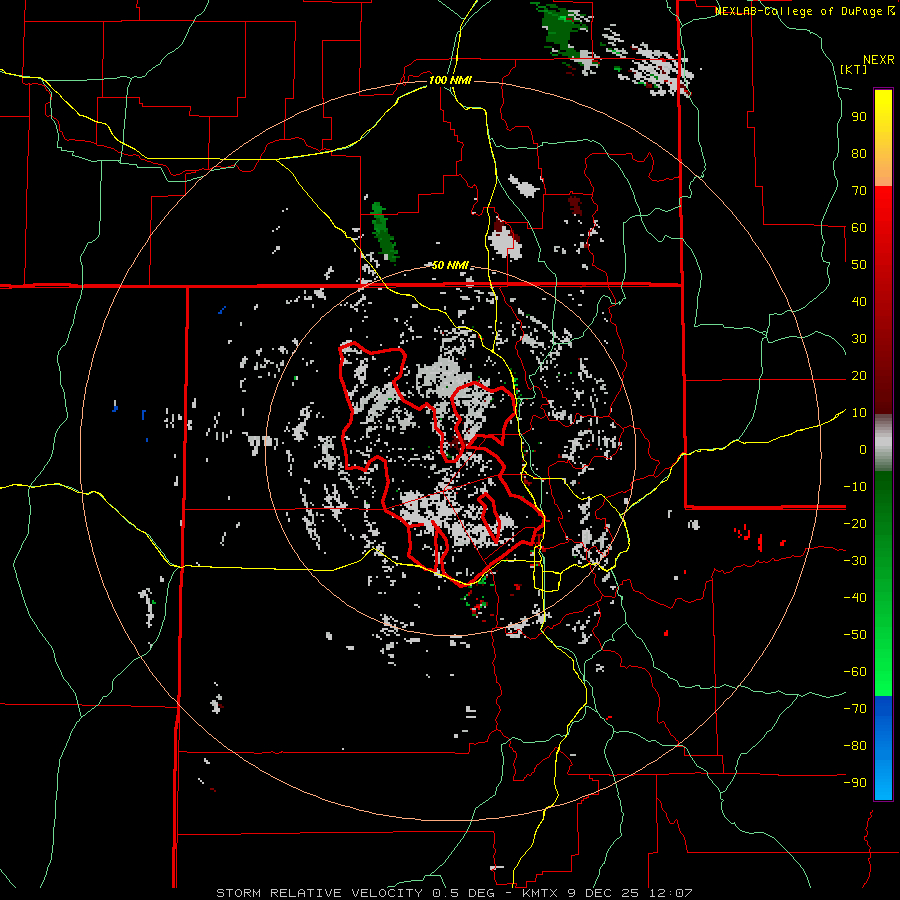The image size is (900, 900).
Task: Select the 50 NMI range ring label
Action: point(450,265)
